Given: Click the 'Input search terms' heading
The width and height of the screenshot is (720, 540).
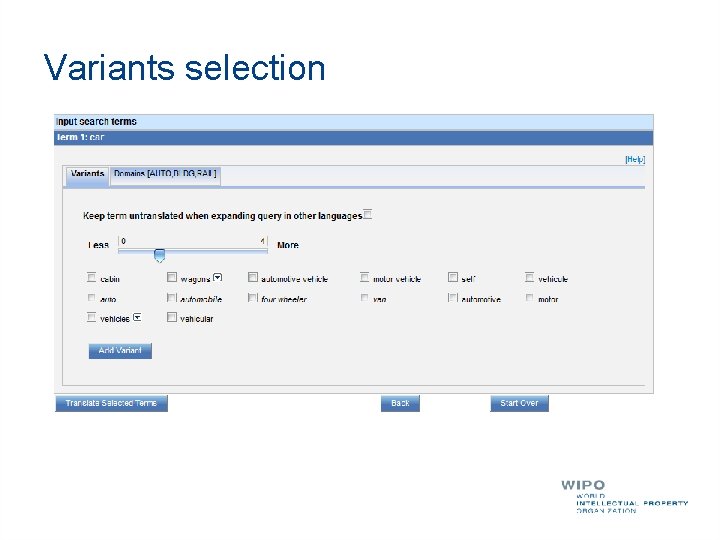Looking at the screenshot, I should pos(96,122).
